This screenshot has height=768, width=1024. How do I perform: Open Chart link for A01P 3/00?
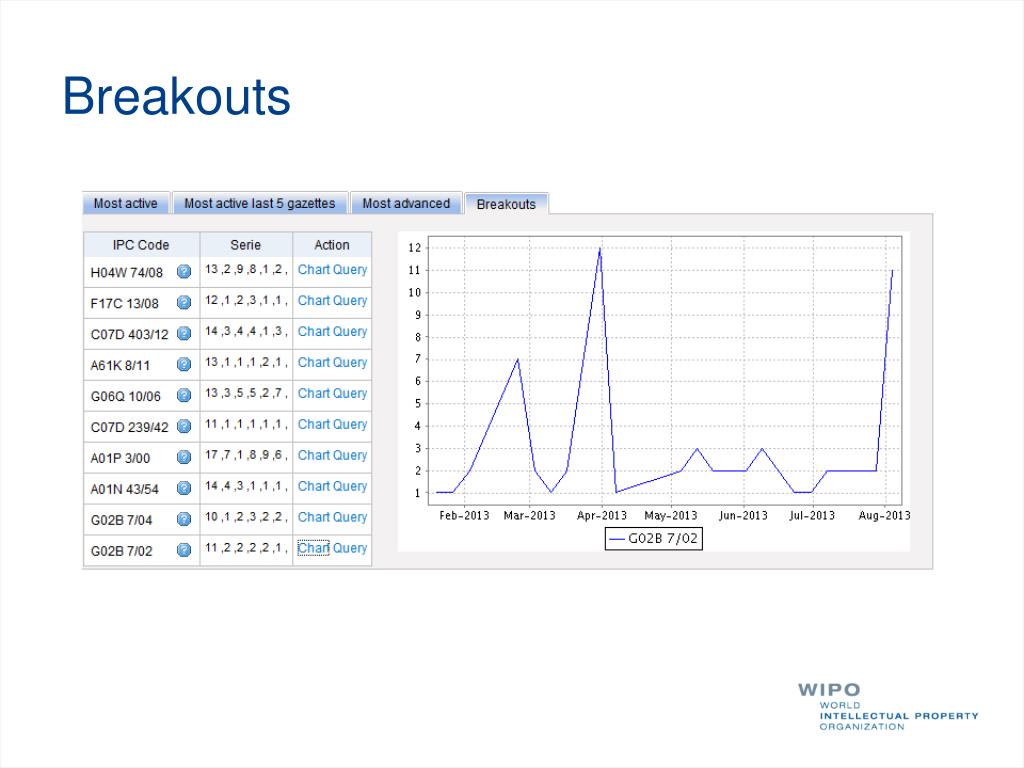[313, 455]
